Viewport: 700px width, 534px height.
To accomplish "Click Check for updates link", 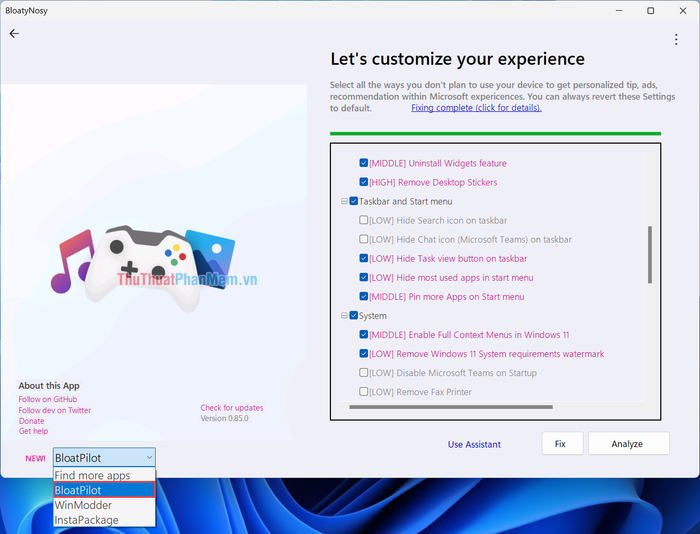I will pos(232,408).
